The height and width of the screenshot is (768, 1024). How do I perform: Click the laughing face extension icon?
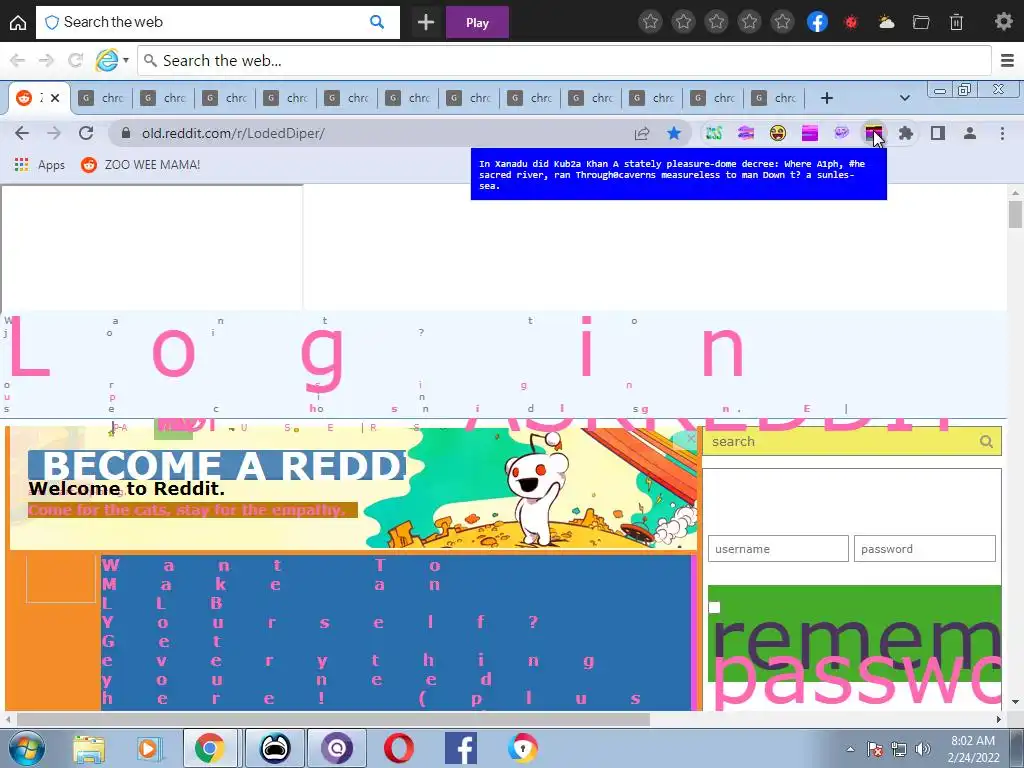tap(777, 133)
